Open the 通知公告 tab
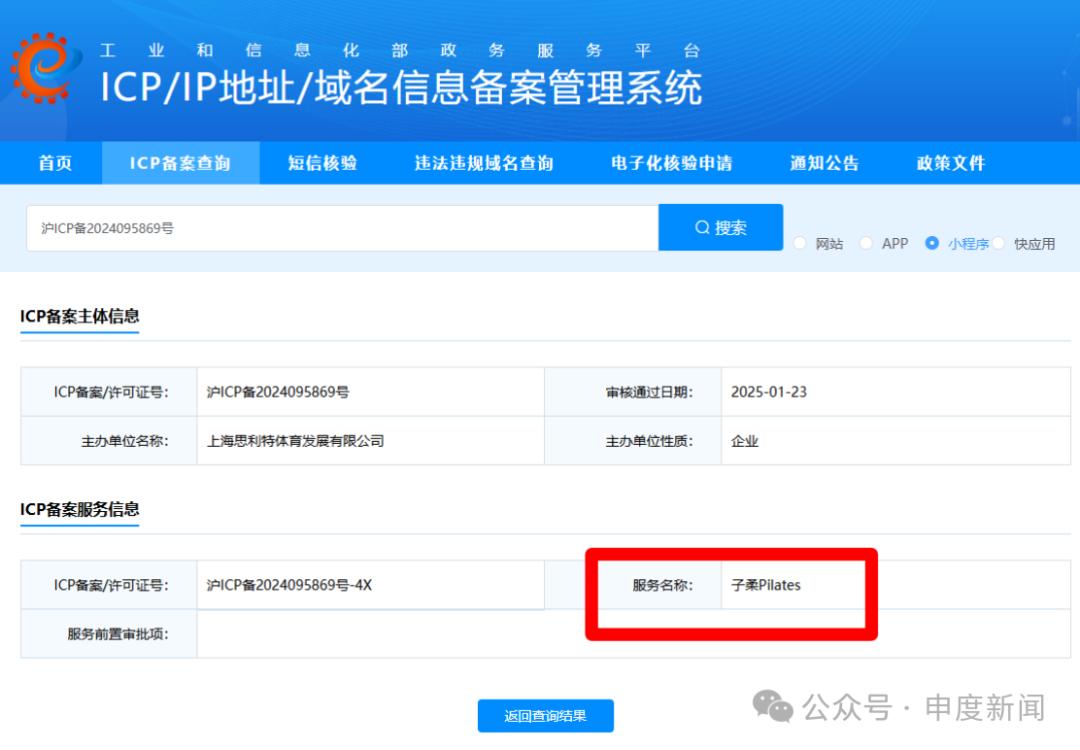This screenshot has width=1080, height=750. 824,163
